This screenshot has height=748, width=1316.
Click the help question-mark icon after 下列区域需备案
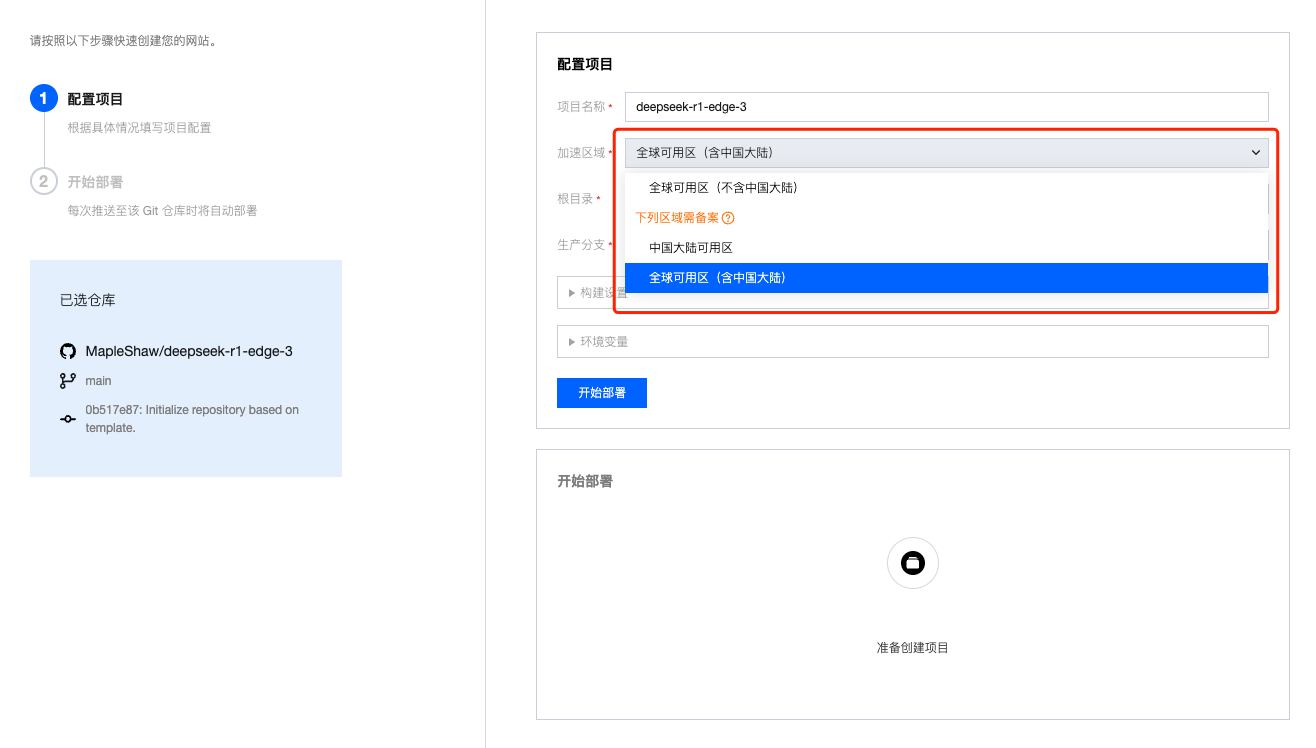coord(727,217)
